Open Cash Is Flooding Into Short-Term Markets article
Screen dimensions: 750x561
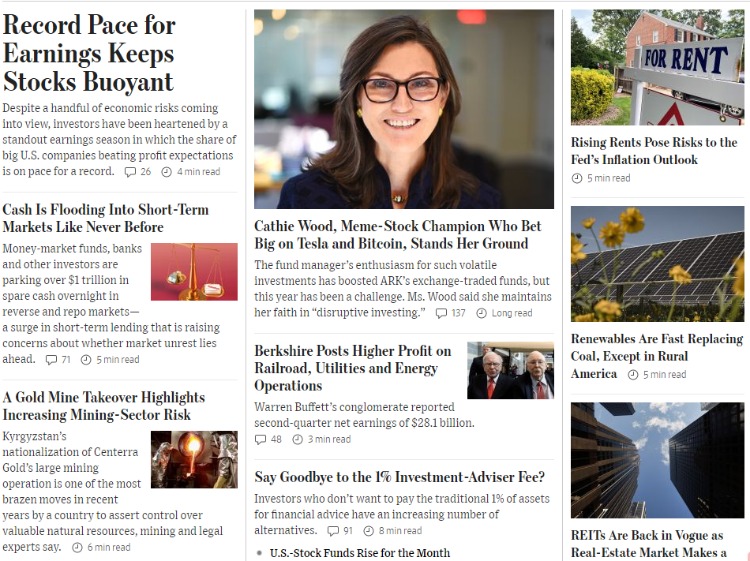106,218
